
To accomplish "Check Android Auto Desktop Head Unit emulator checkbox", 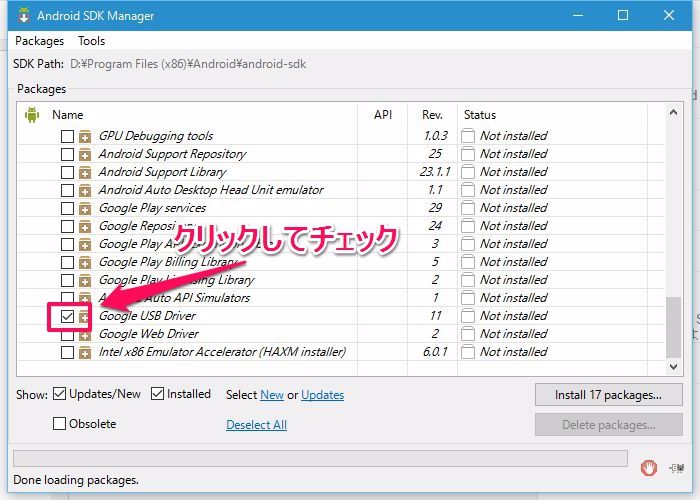I will [x=67, y=190].
